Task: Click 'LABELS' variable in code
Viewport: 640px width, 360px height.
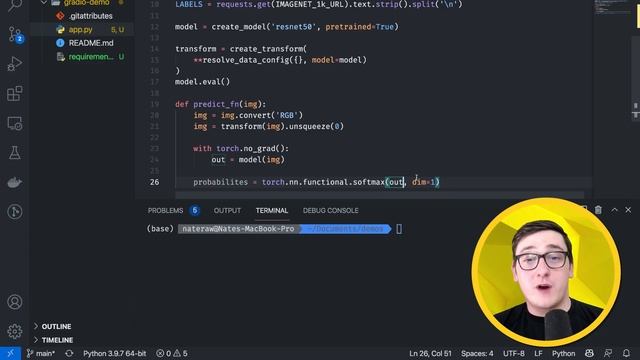Action: pos(189,4)
